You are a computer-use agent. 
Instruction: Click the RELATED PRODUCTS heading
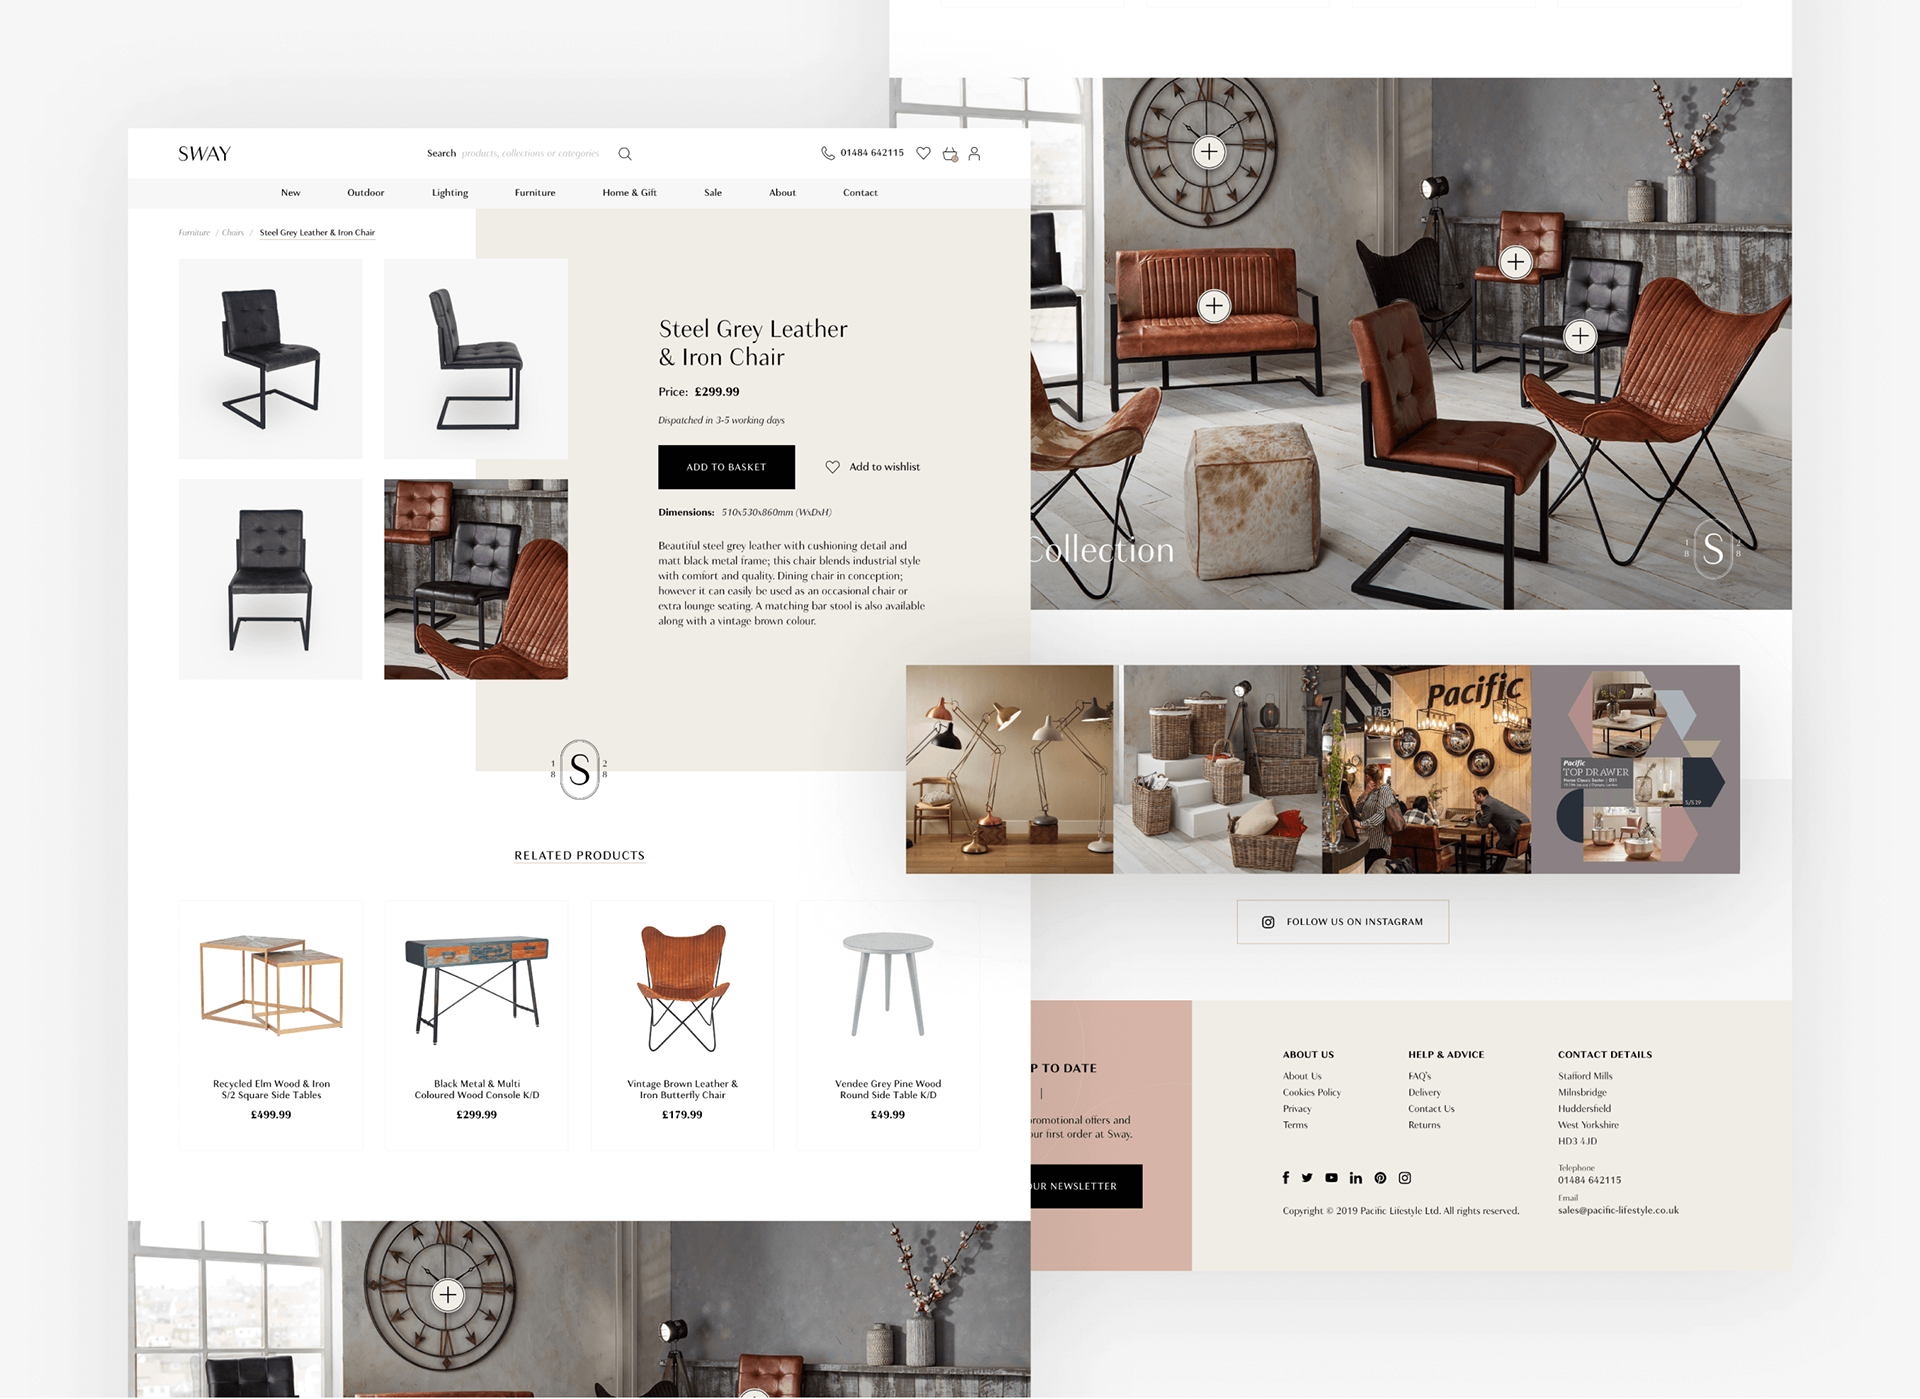point(579,855)
